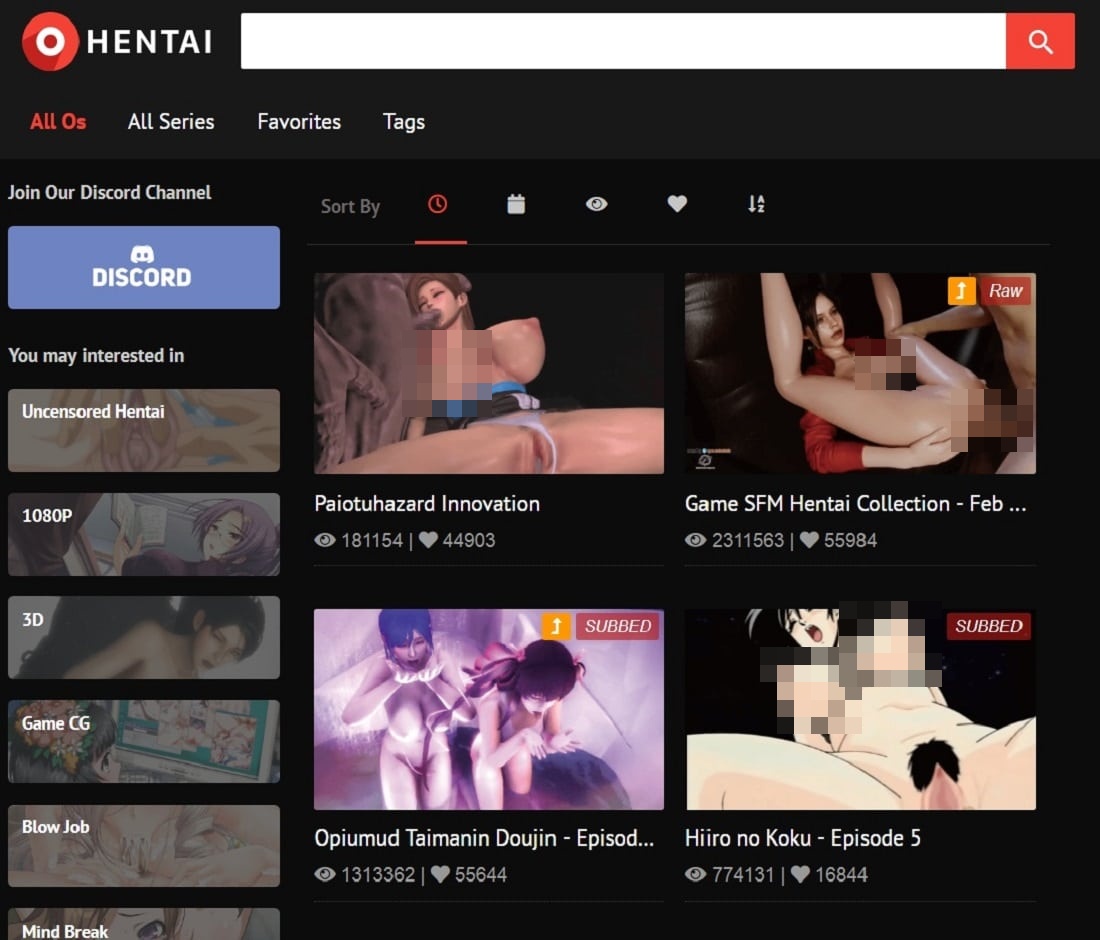Open the 3D category in the sidebar
Image resolution: width=1100 pixels, height=940 pixels.
(x=144, y=637)
